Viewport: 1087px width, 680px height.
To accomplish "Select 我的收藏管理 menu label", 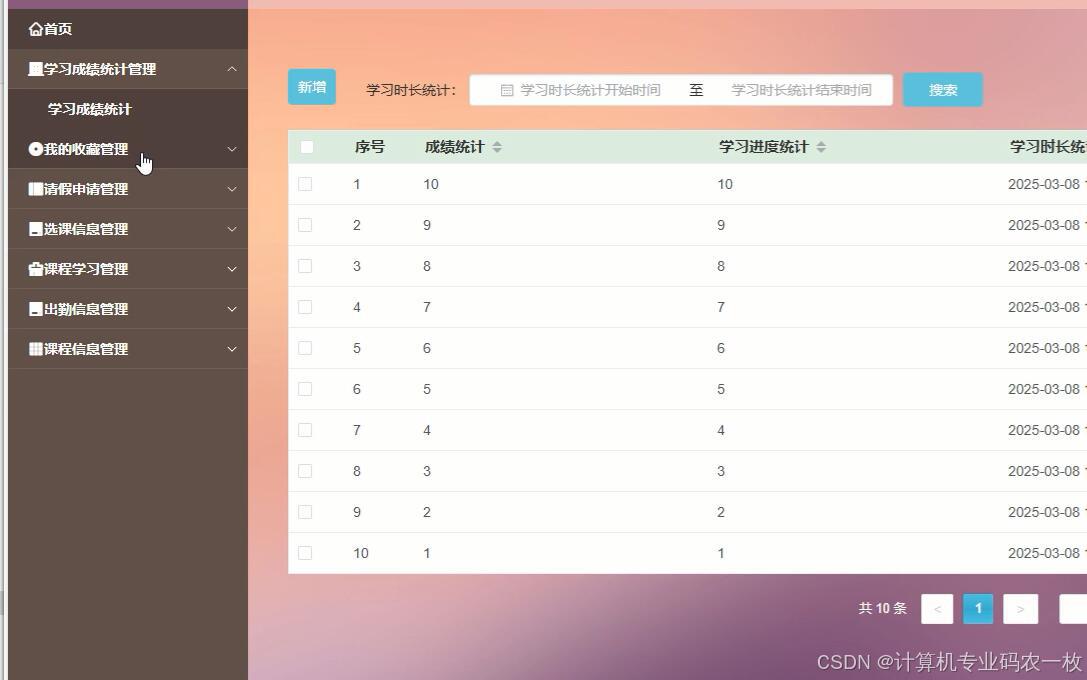I will 86,149.
